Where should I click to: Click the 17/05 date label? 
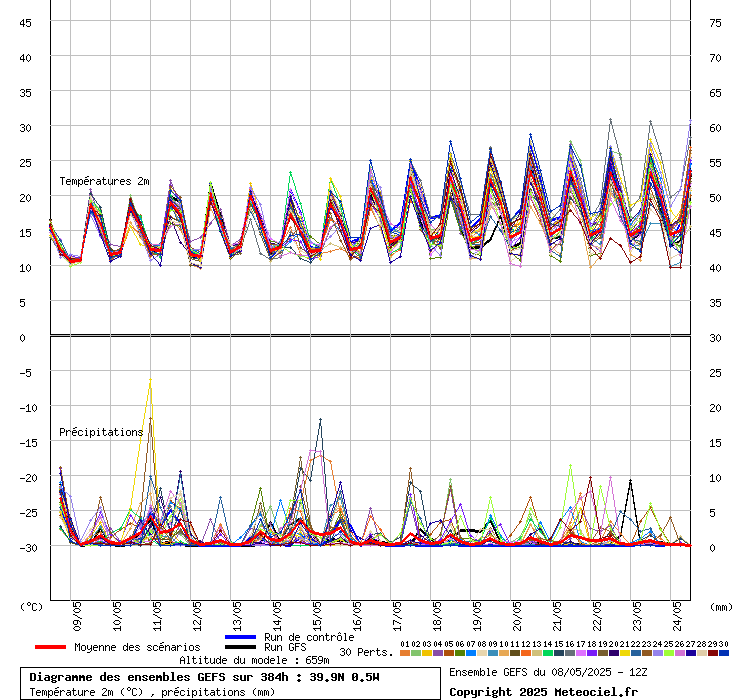point(397,616)
